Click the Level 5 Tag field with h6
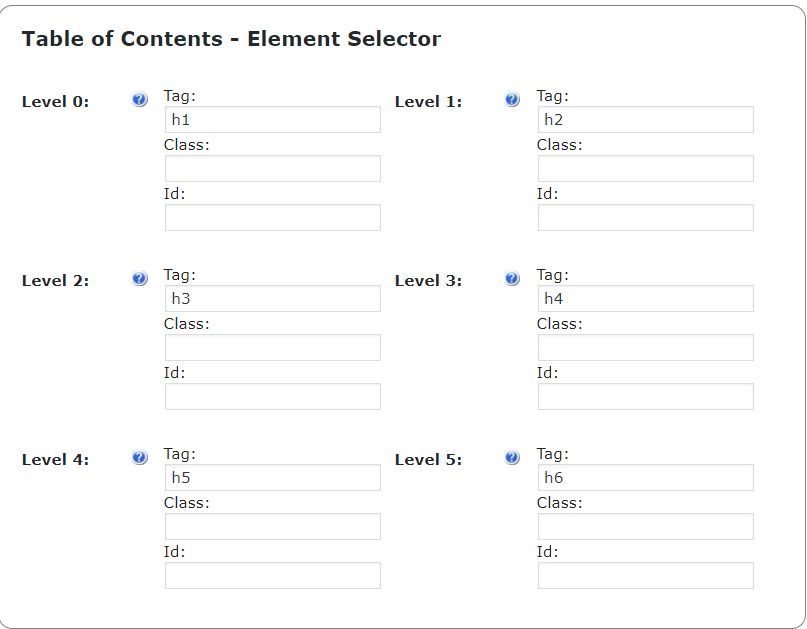This screenshot has height=629, width=807. (x=645, y=478)
